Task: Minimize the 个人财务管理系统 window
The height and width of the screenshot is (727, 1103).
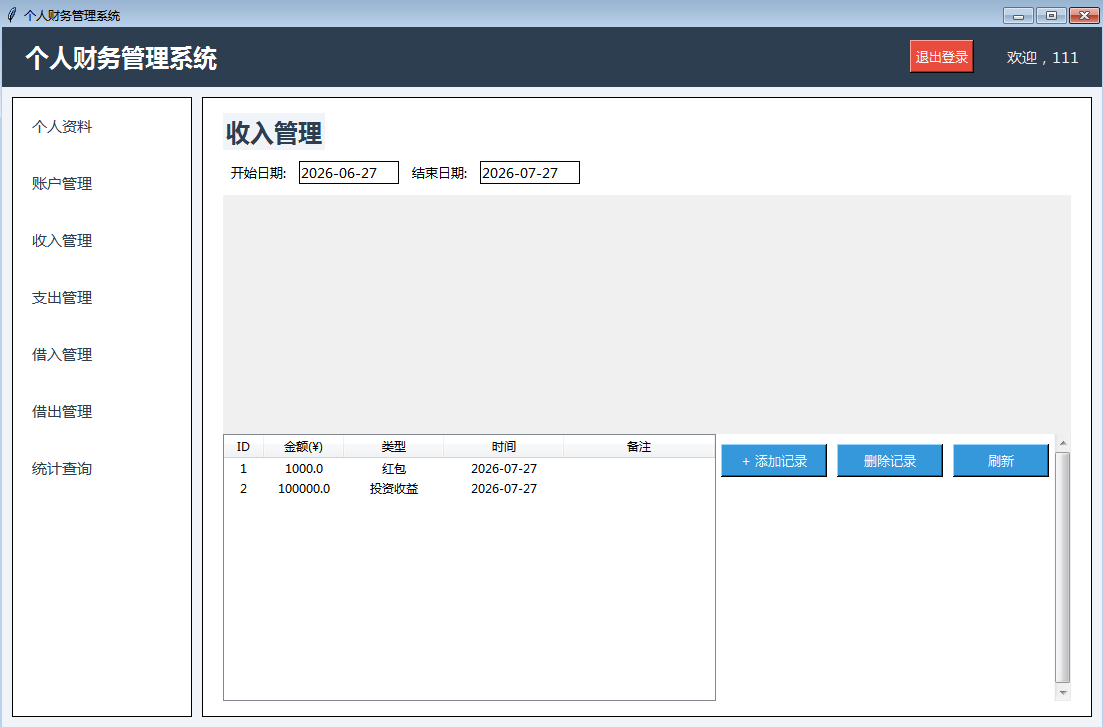Action: 1018,15
